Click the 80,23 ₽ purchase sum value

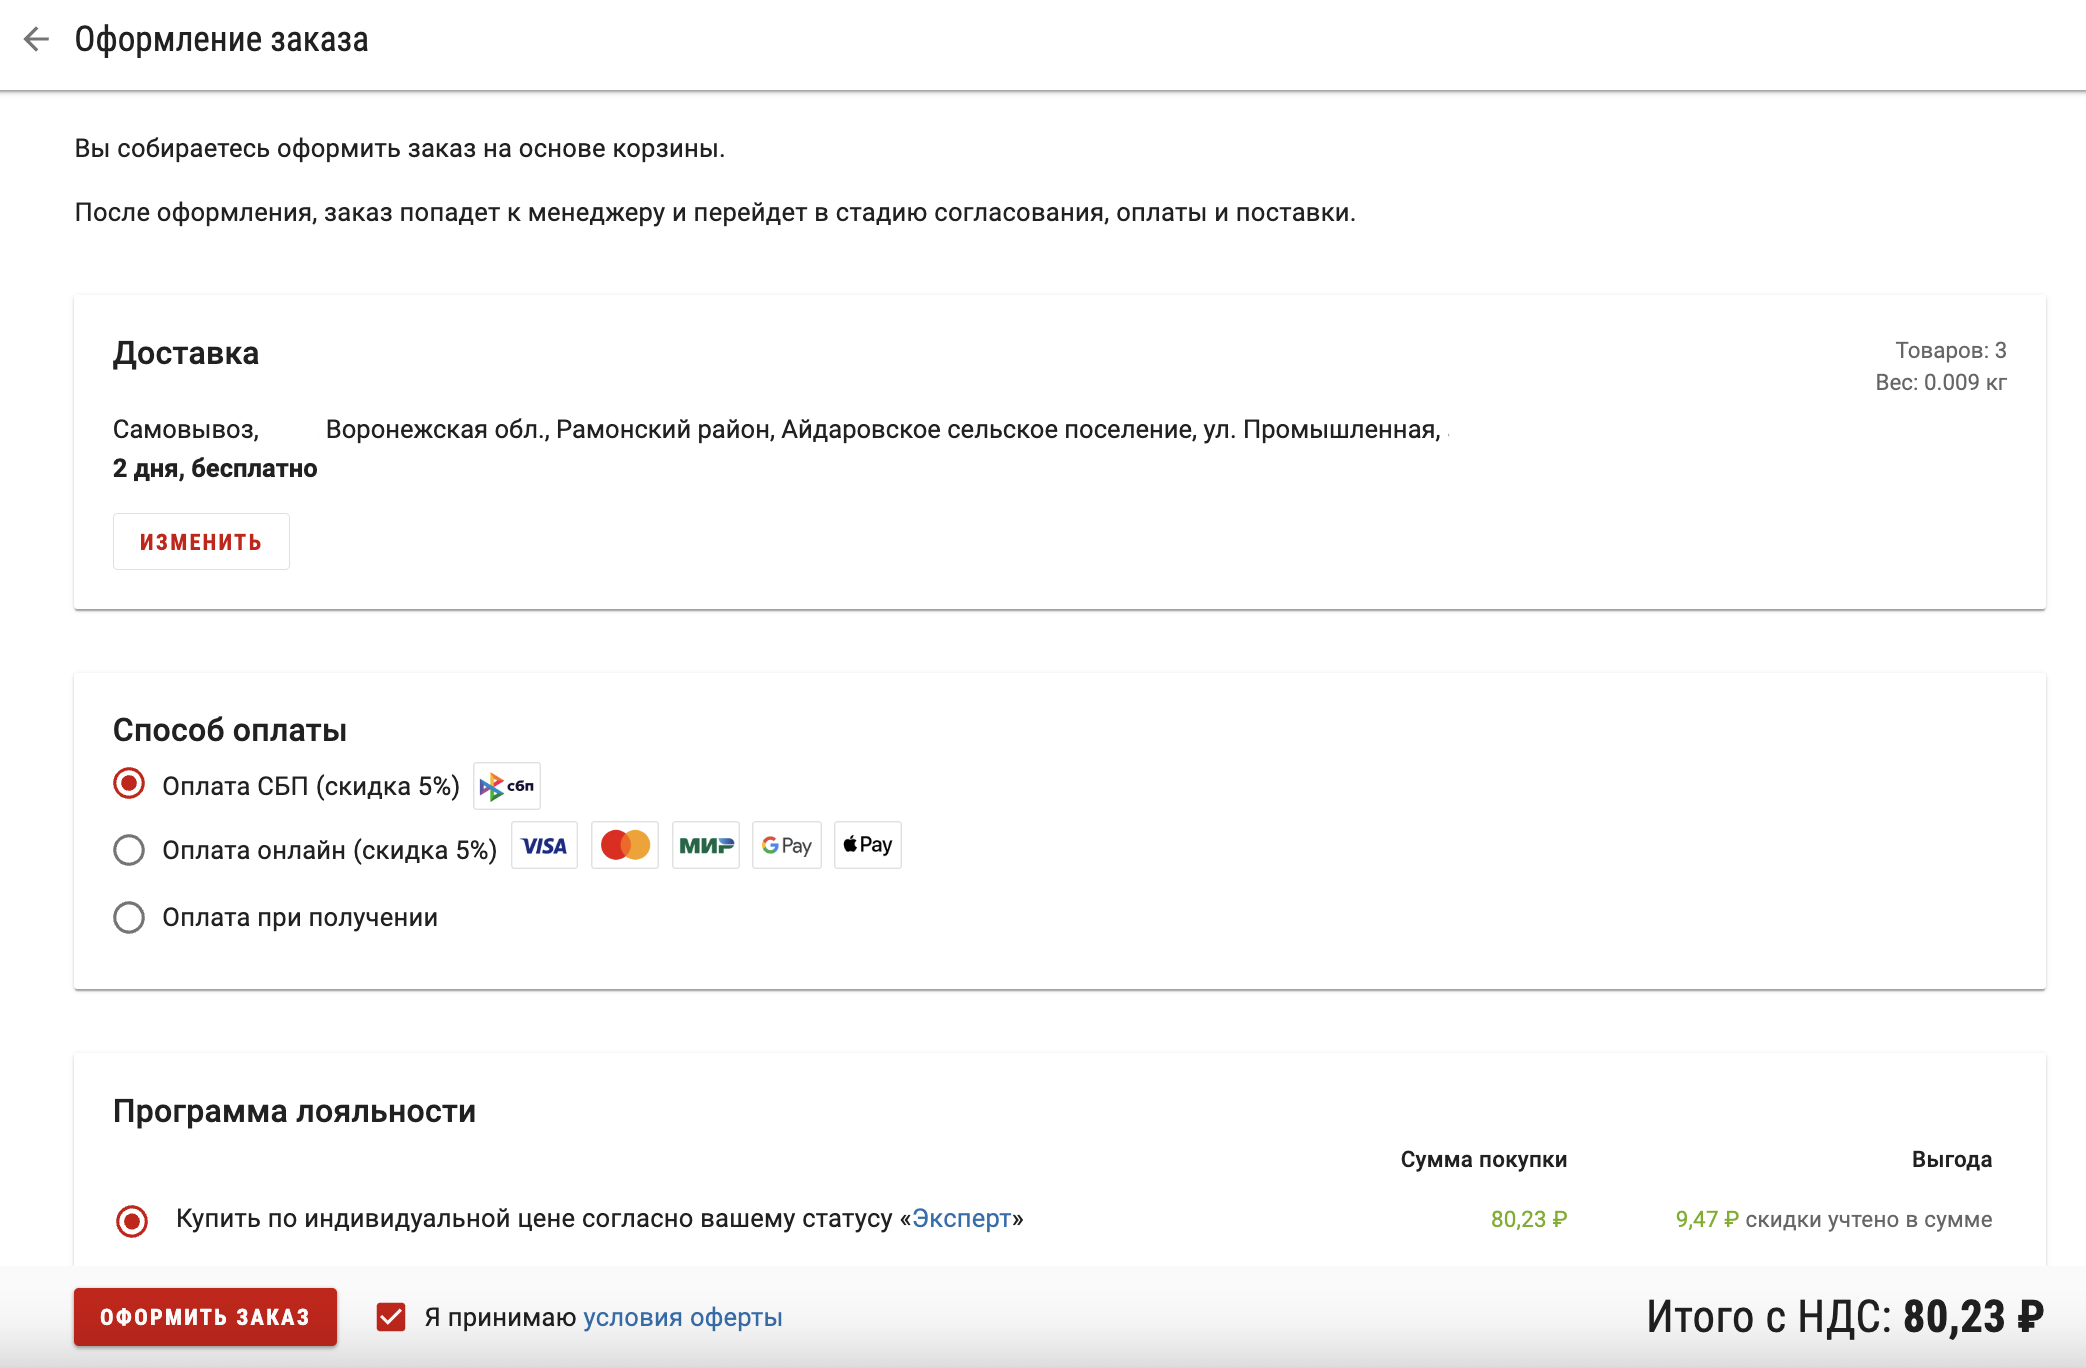[x=1528, y=1220]
